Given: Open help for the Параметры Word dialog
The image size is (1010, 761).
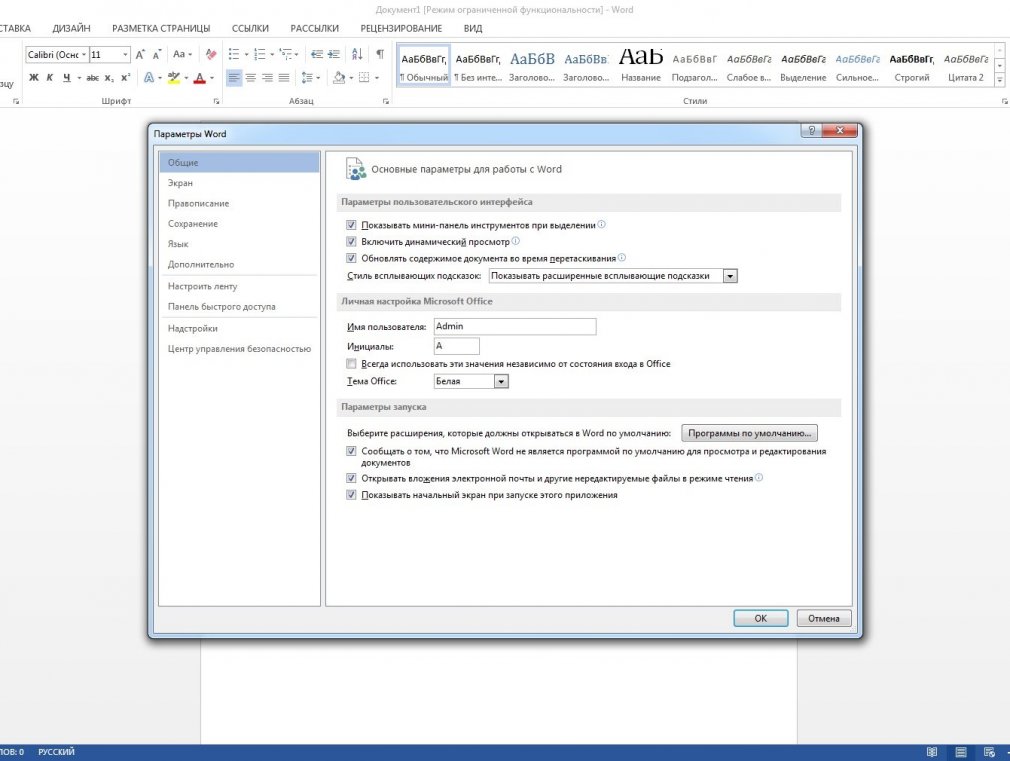Looking at the screenshot, I should tap(812, 130).
